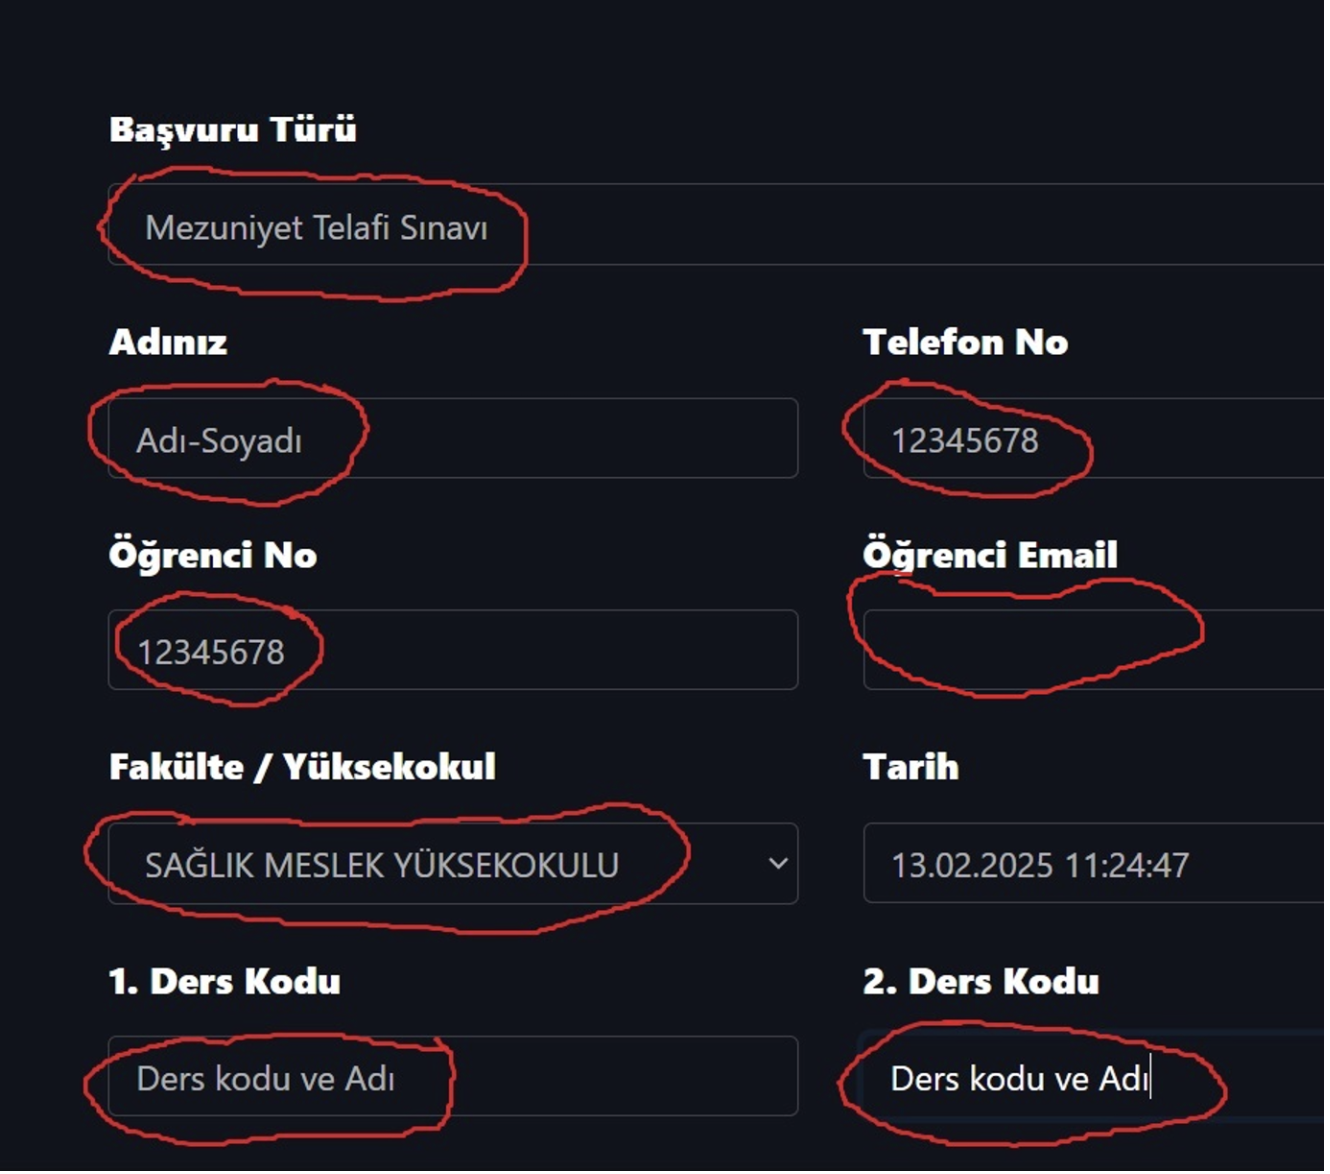Screen dimensions: 1330x1174
Task: Click the Başvuru Türü label
Action: pos(233,129)
